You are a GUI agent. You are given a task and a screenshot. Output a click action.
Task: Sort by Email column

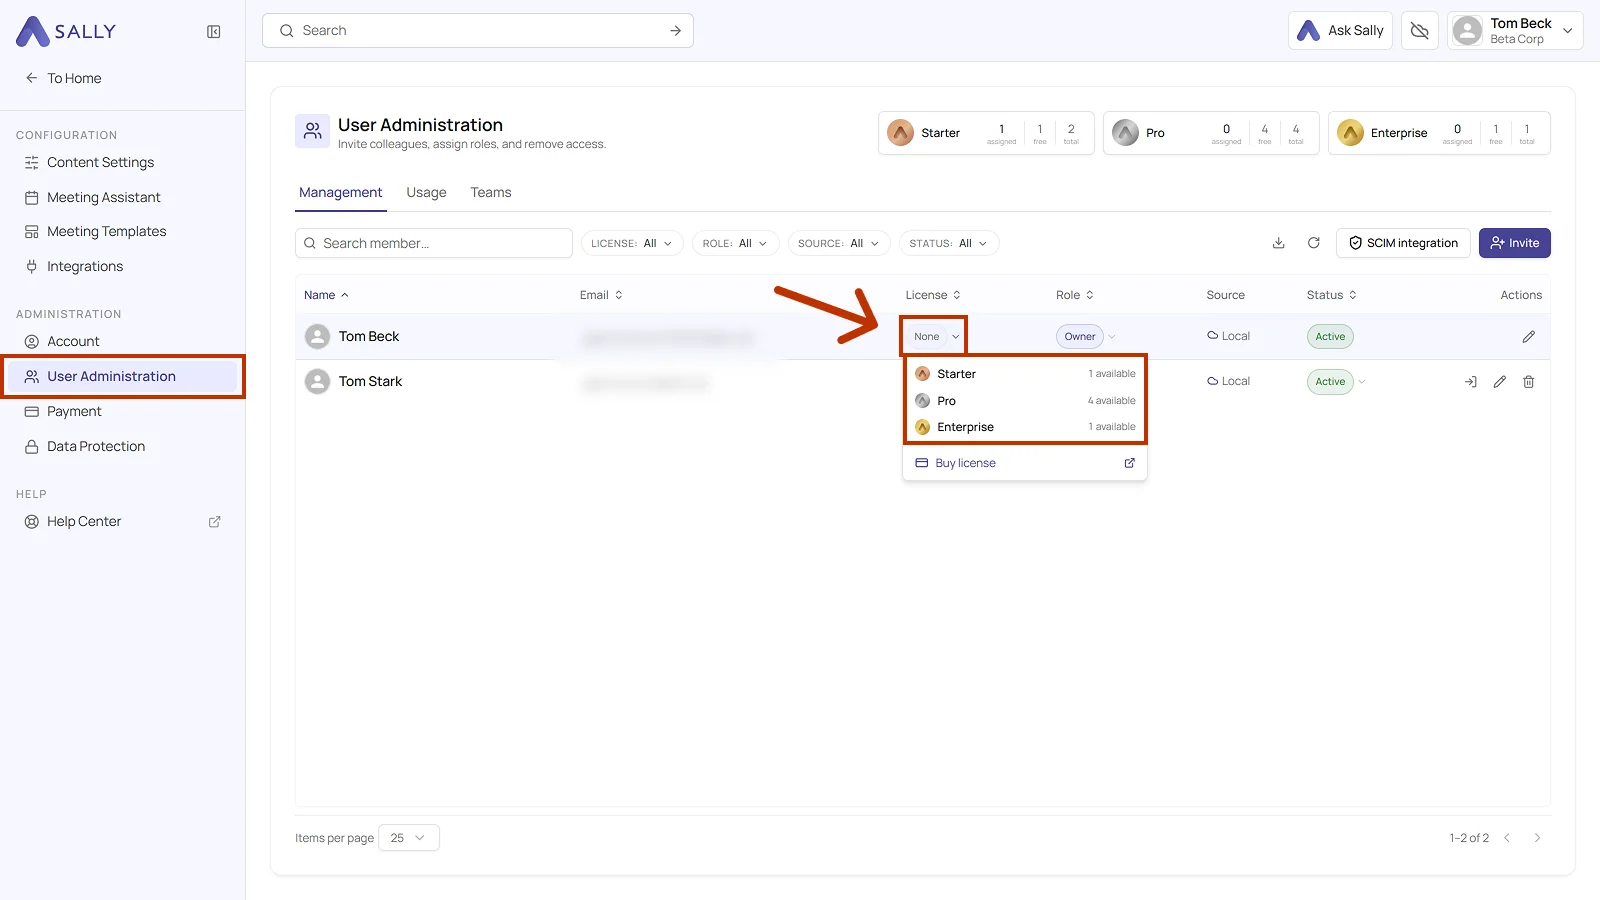(x=601, y=295)
